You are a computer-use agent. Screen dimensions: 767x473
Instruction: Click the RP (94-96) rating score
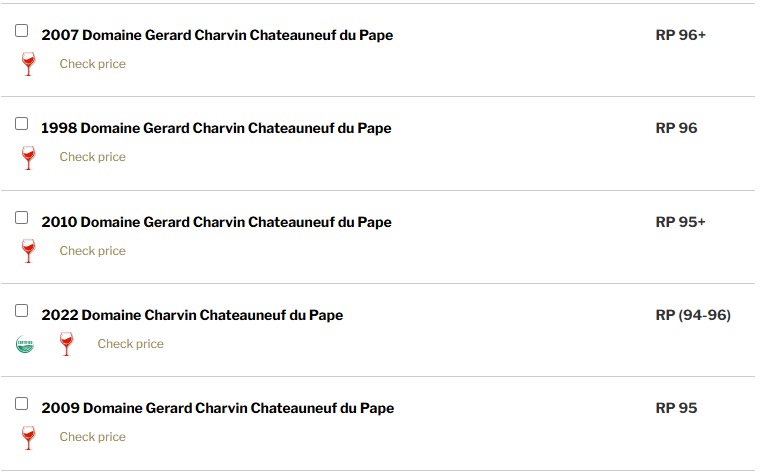693,315
